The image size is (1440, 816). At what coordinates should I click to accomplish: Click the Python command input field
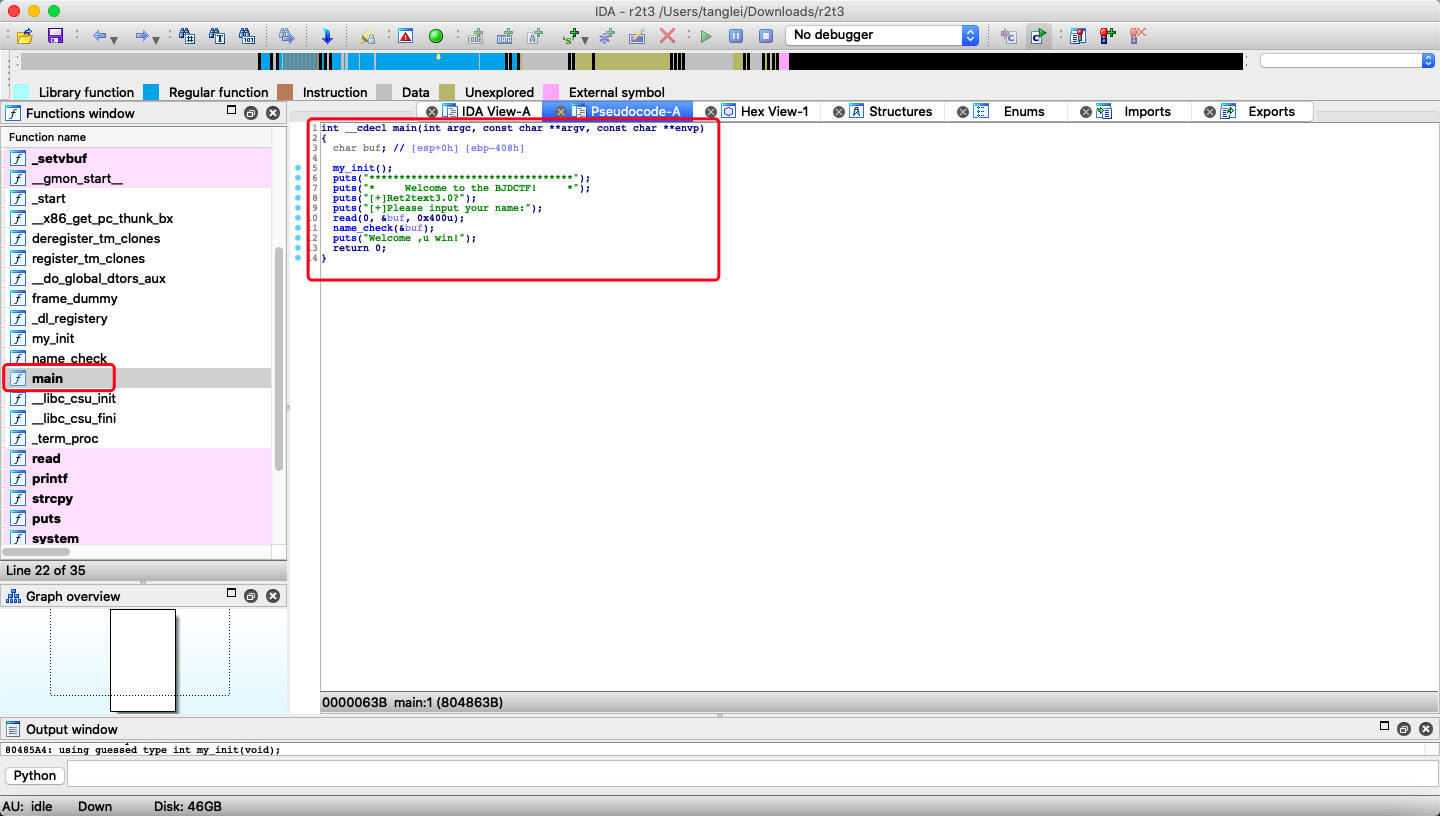point(751,775)
